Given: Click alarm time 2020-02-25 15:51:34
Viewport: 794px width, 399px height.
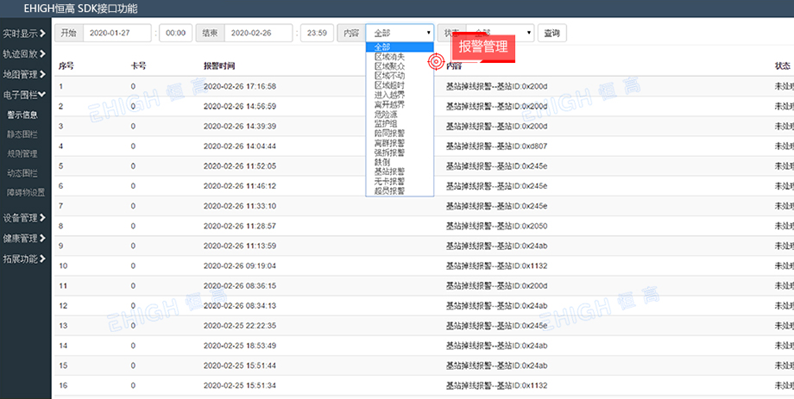Looking at the screenshot, I should (x=240, y=386).
